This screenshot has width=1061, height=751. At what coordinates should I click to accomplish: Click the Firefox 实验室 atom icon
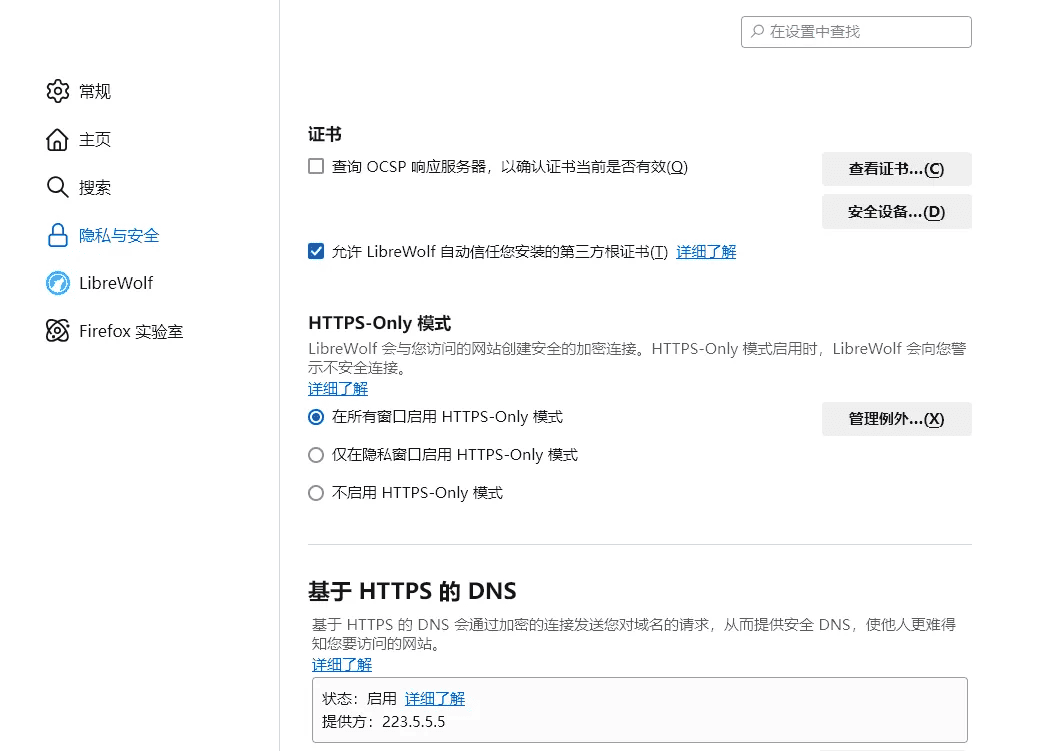click(58, 331)
